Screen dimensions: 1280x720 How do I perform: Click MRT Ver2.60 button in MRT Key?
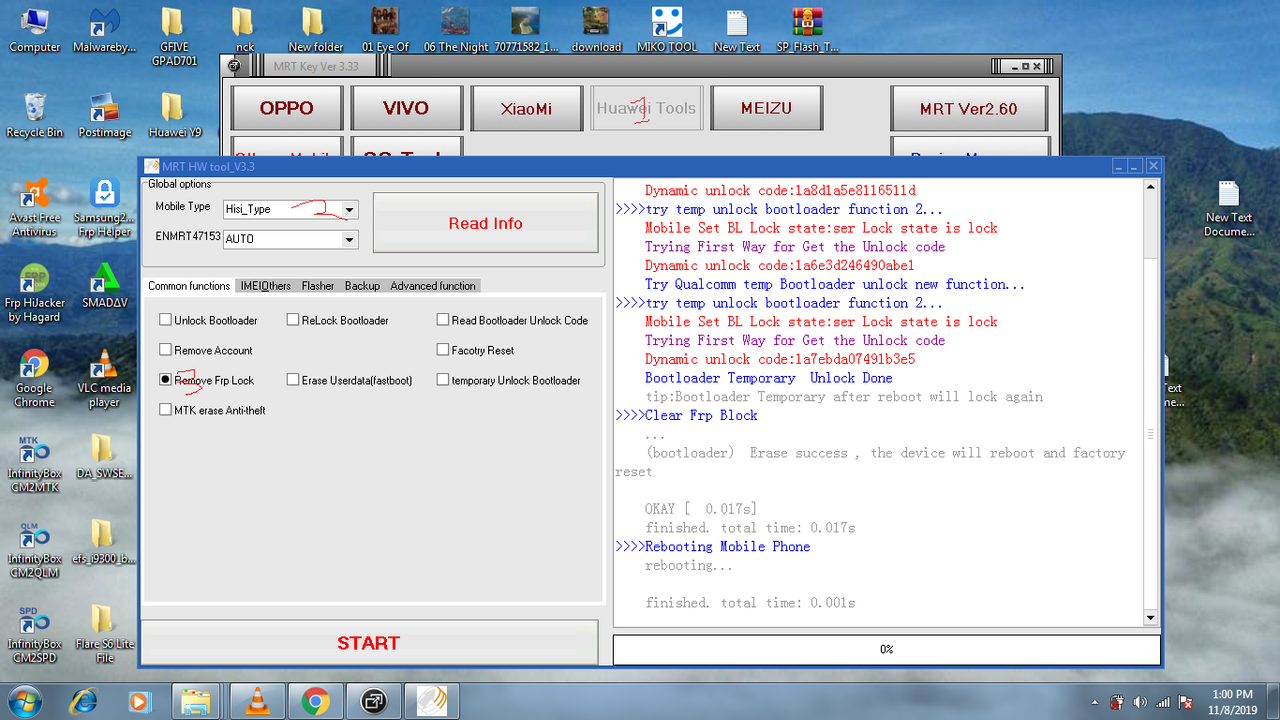pos(969,108)
